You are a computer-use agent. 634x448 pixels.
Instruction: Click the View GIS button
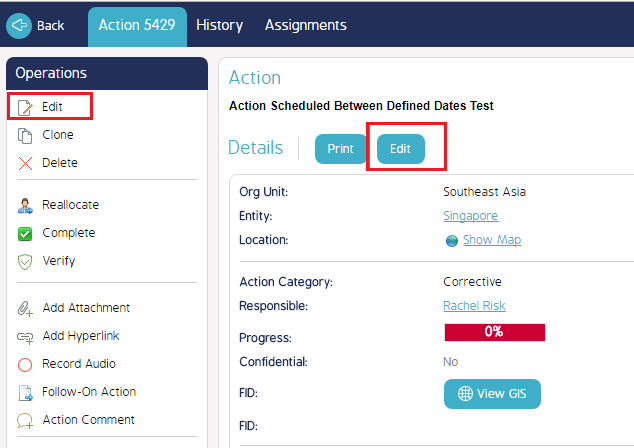tap(492, 393)
